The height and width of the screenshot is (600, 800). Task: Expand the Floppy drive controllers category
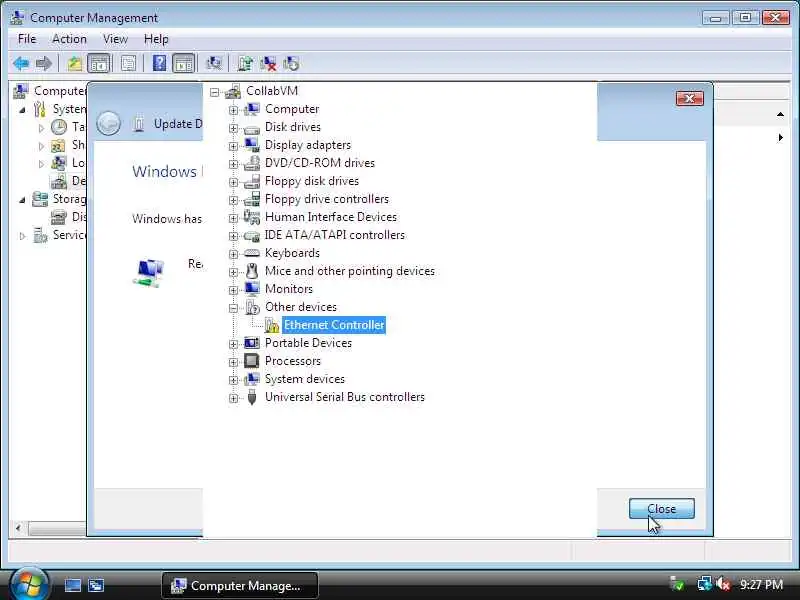[x=234, y=200]
